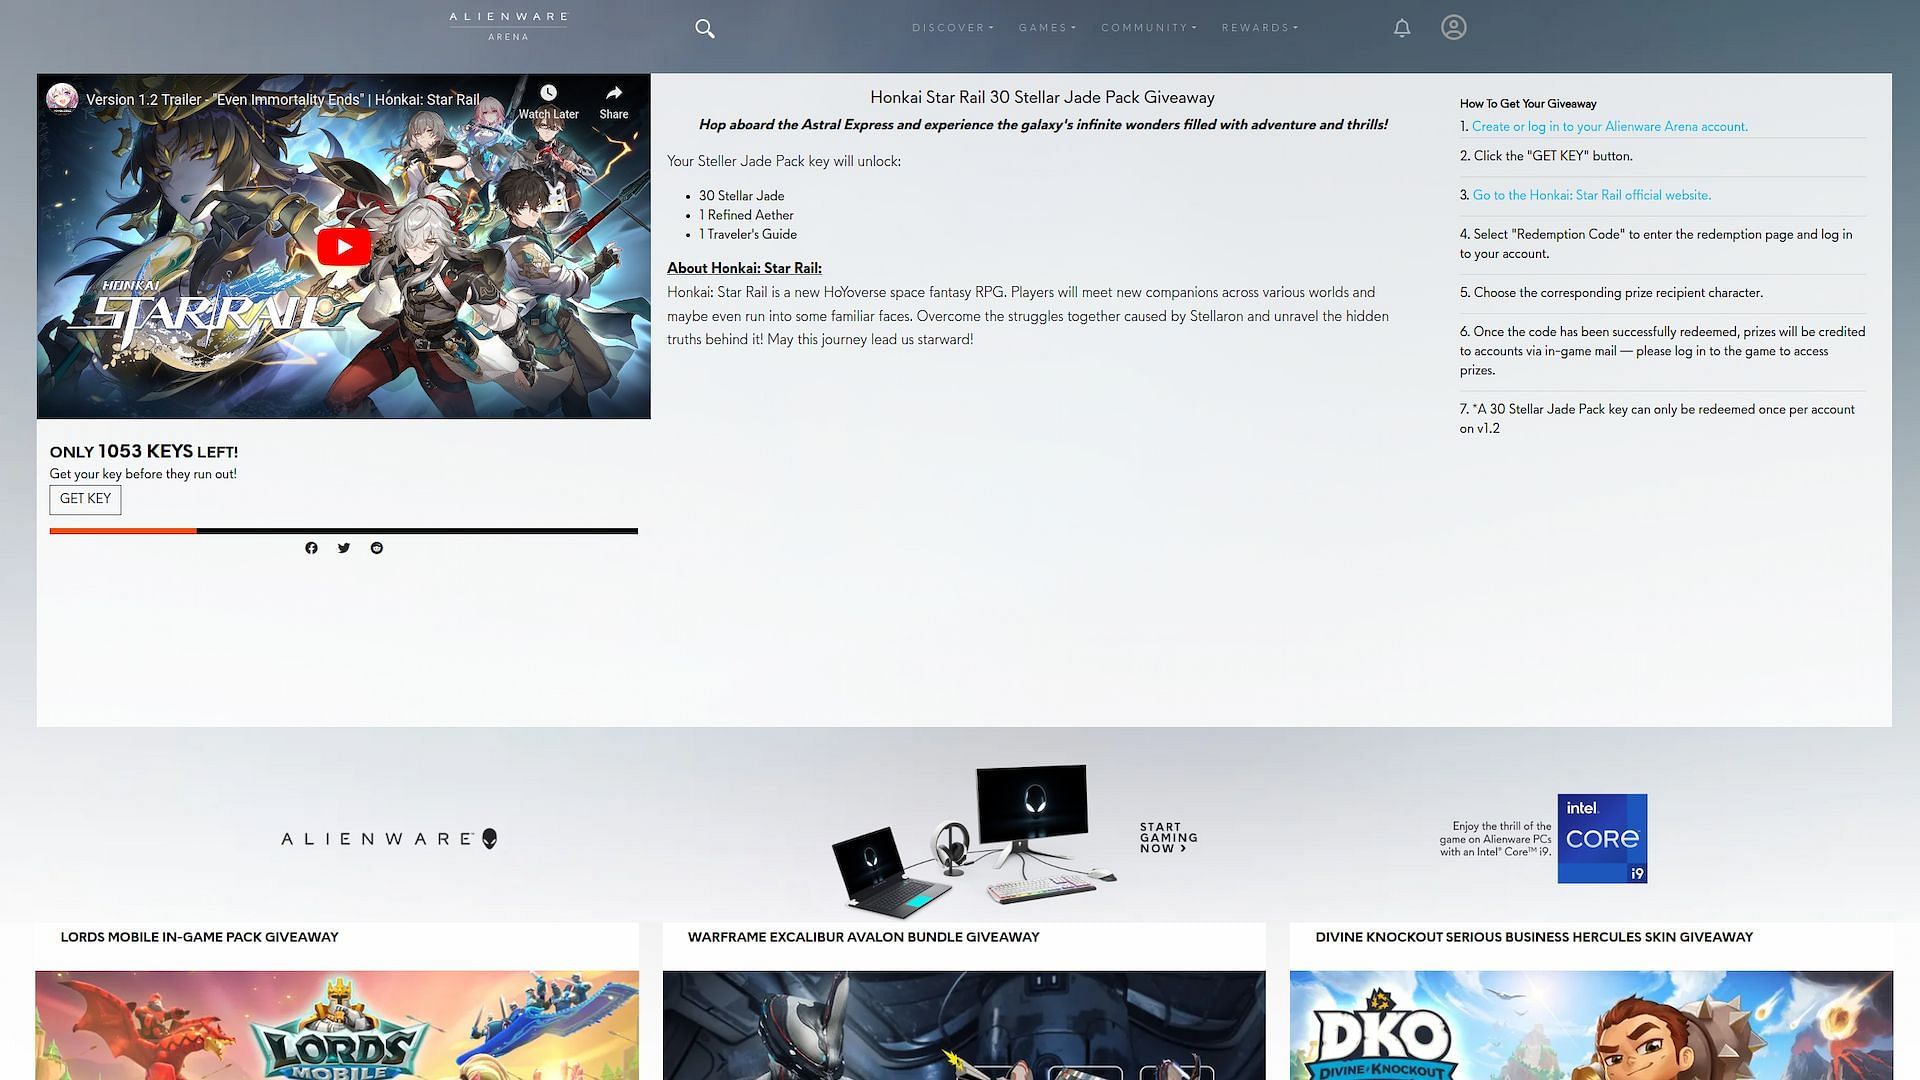Open the search magnifier icon
The height and width of the screenshot is (1080, 1920).
705,29
